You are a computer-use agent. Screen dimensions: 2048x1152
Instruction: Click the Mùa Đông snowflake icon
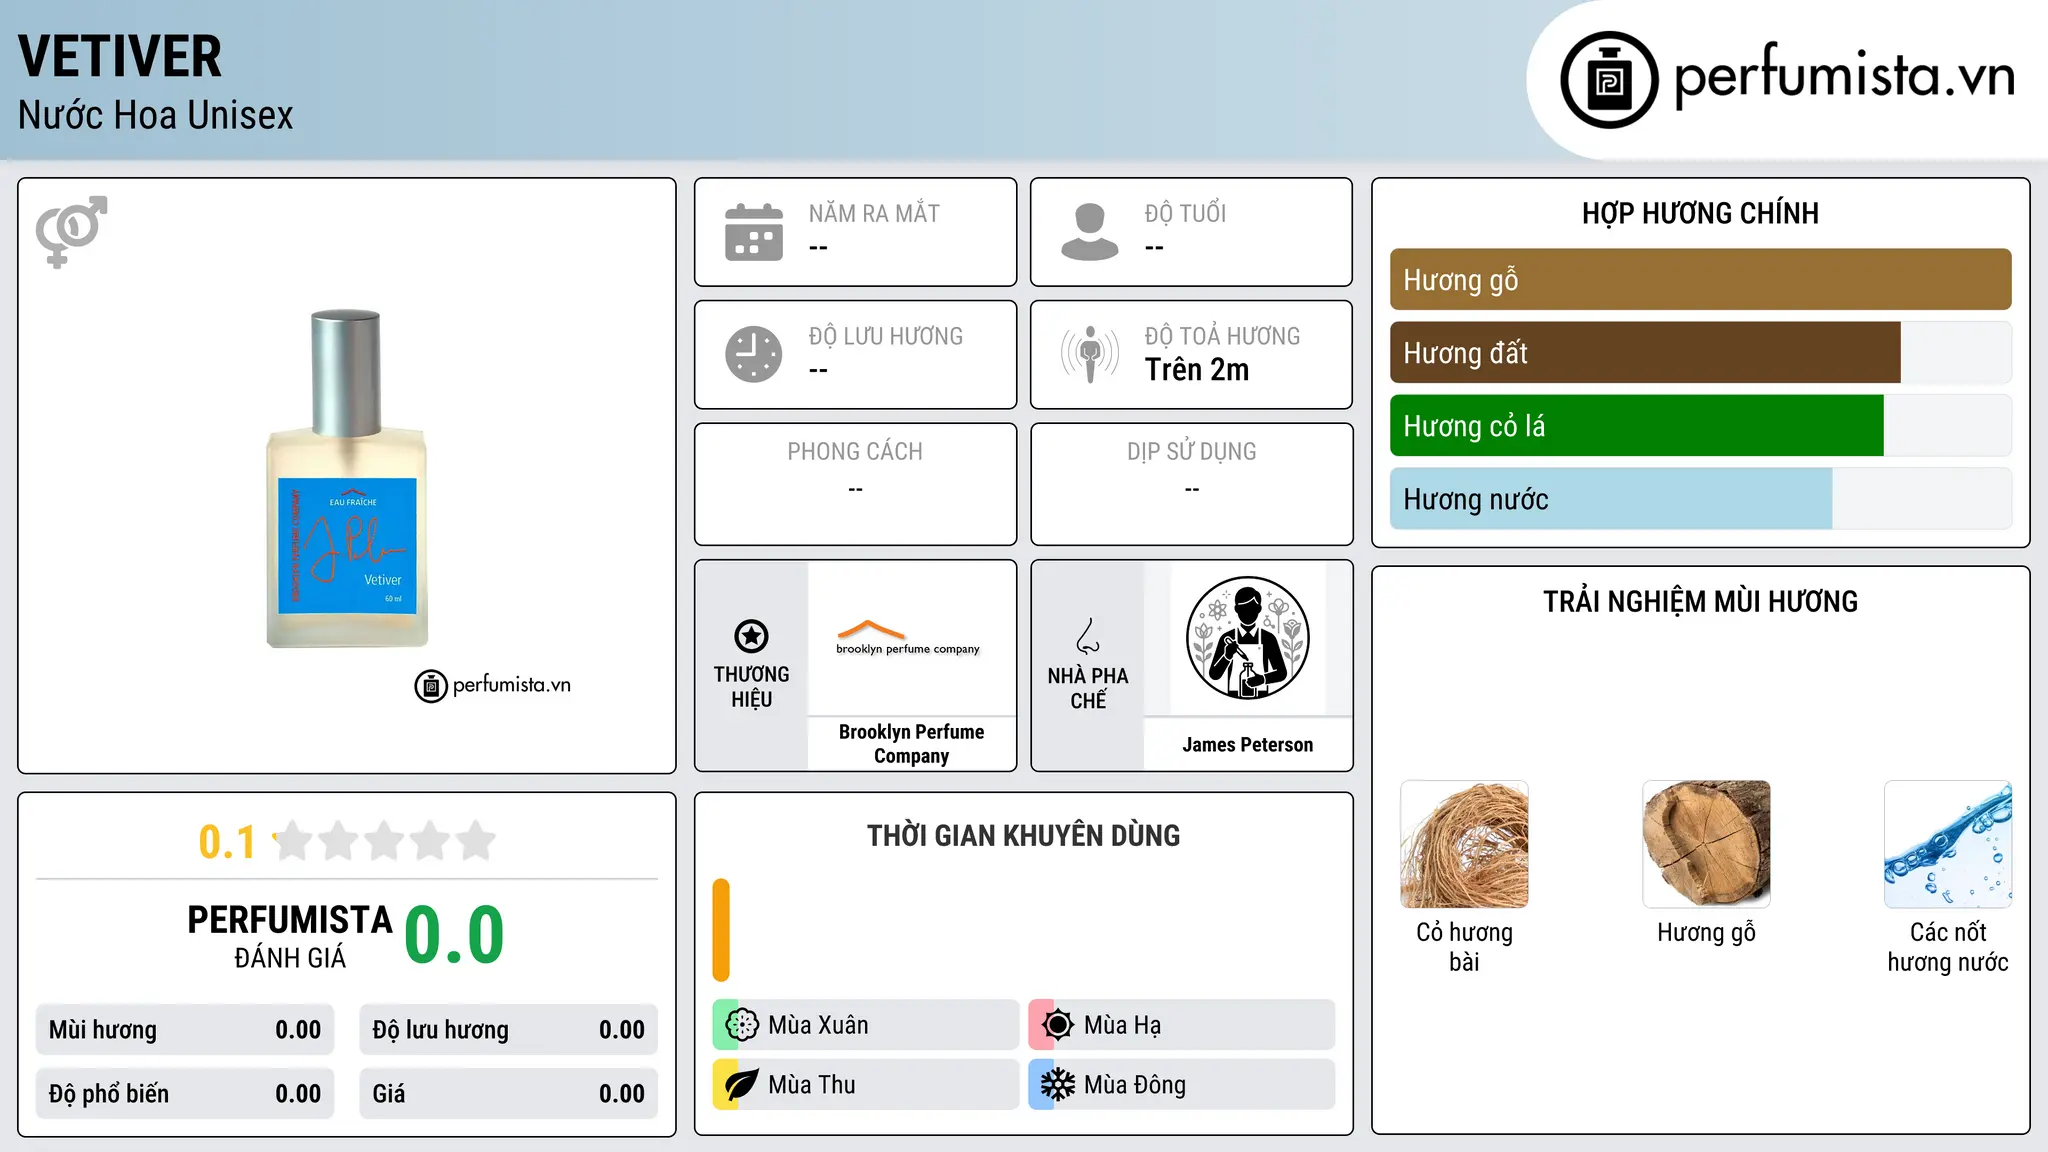pos(1058,1085)
